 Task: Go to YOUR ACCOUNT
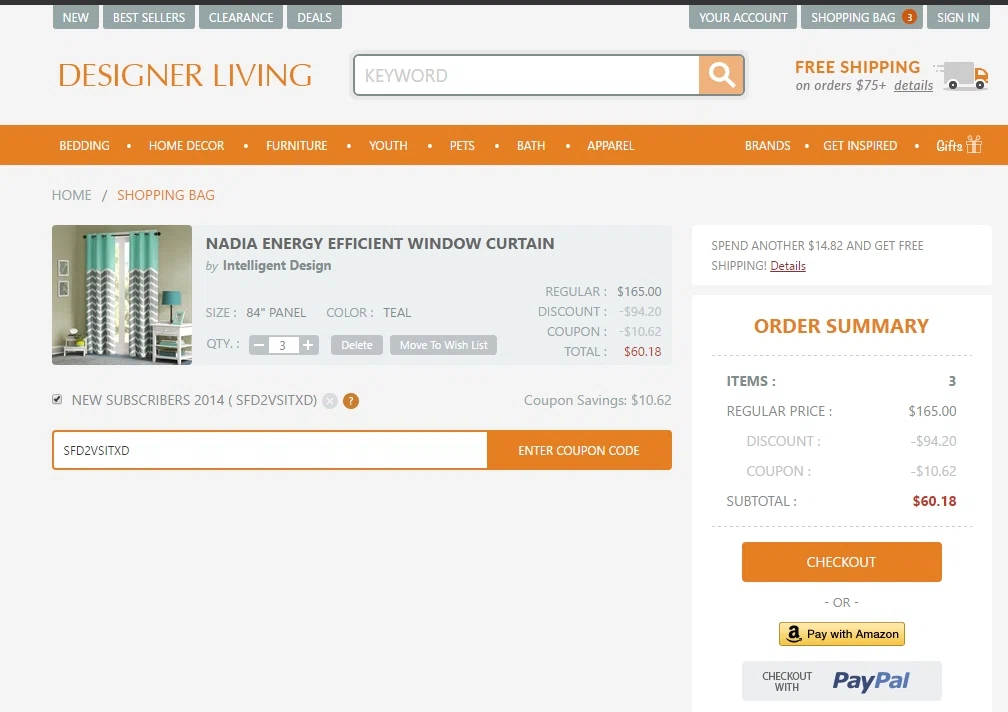[x=743, y=17]
